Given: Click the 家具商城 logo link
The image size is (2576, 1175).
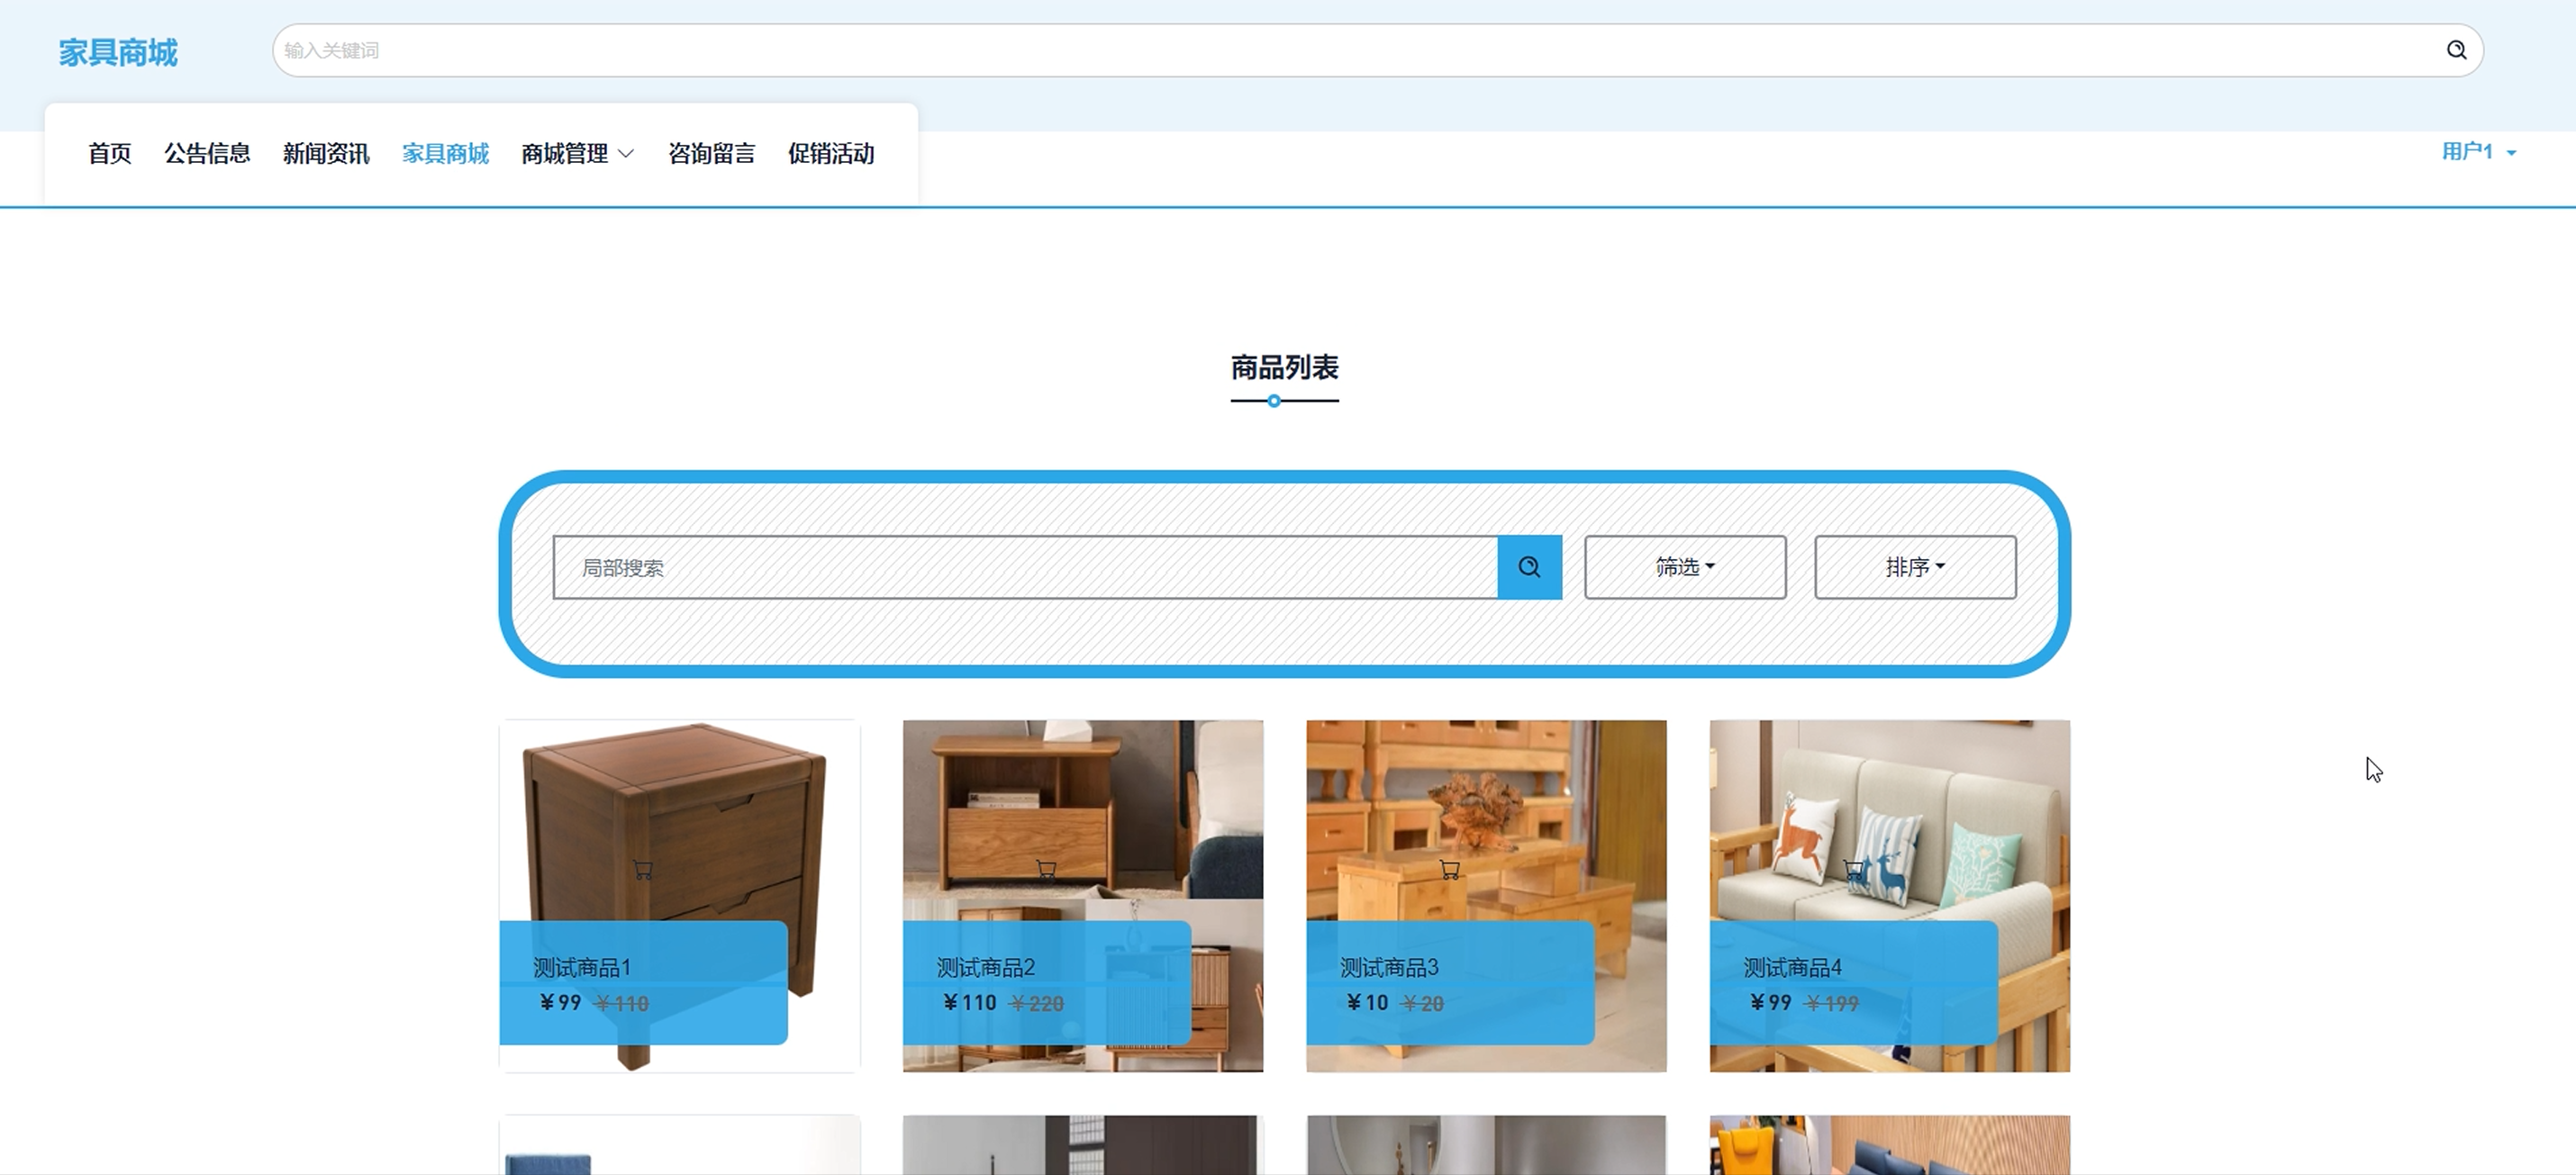Looking at the screenshot, I should coord(118,52).
